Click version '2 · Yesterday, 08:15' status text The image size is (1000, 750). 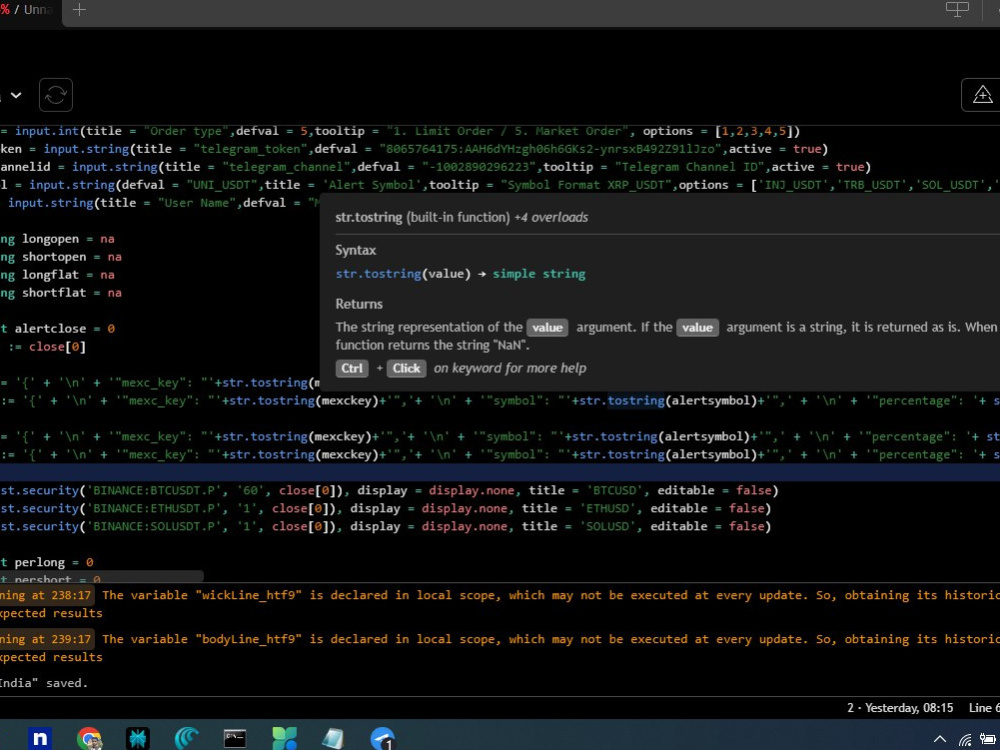tap(900, 708)
